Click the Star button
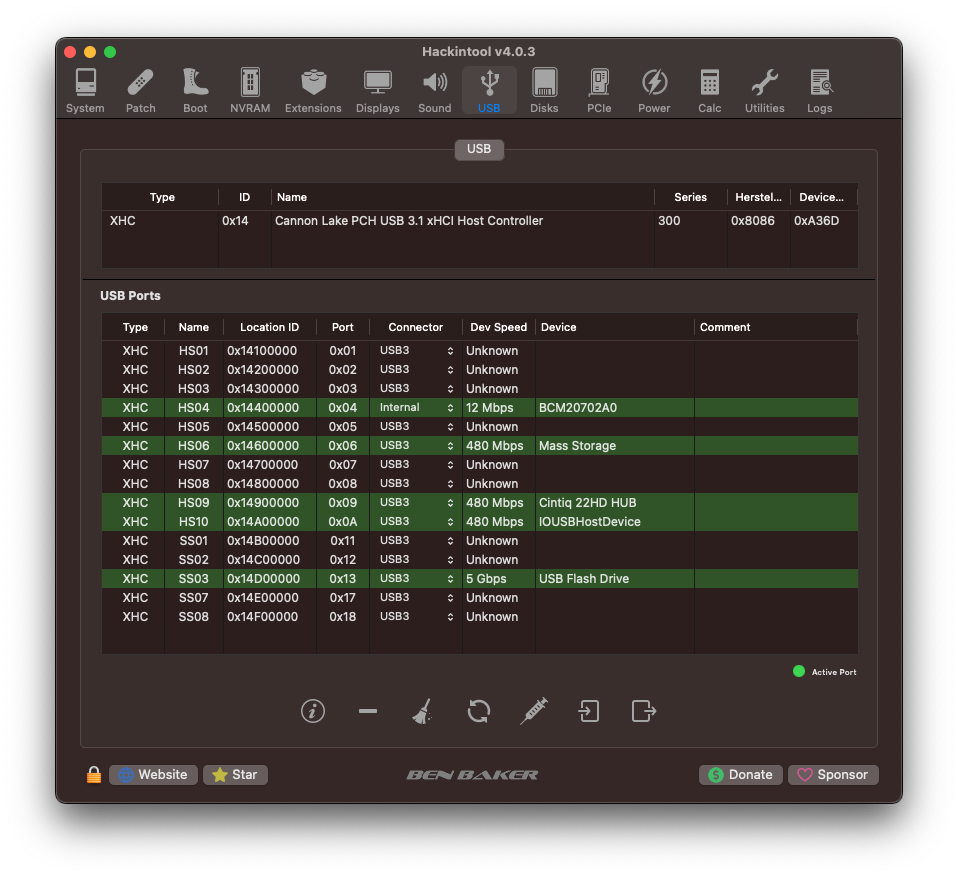 point(236,775)
